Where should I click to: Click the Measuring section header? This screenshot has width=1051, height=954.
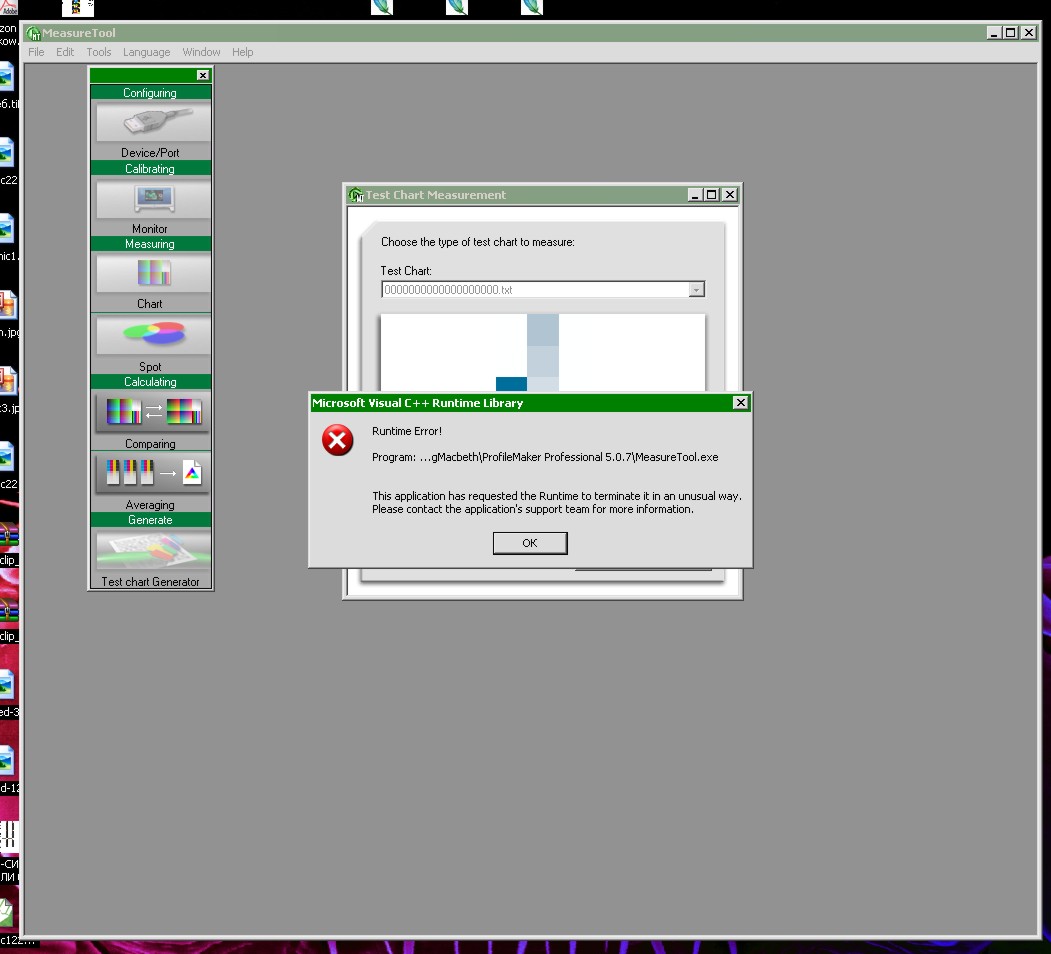(151, 244)
